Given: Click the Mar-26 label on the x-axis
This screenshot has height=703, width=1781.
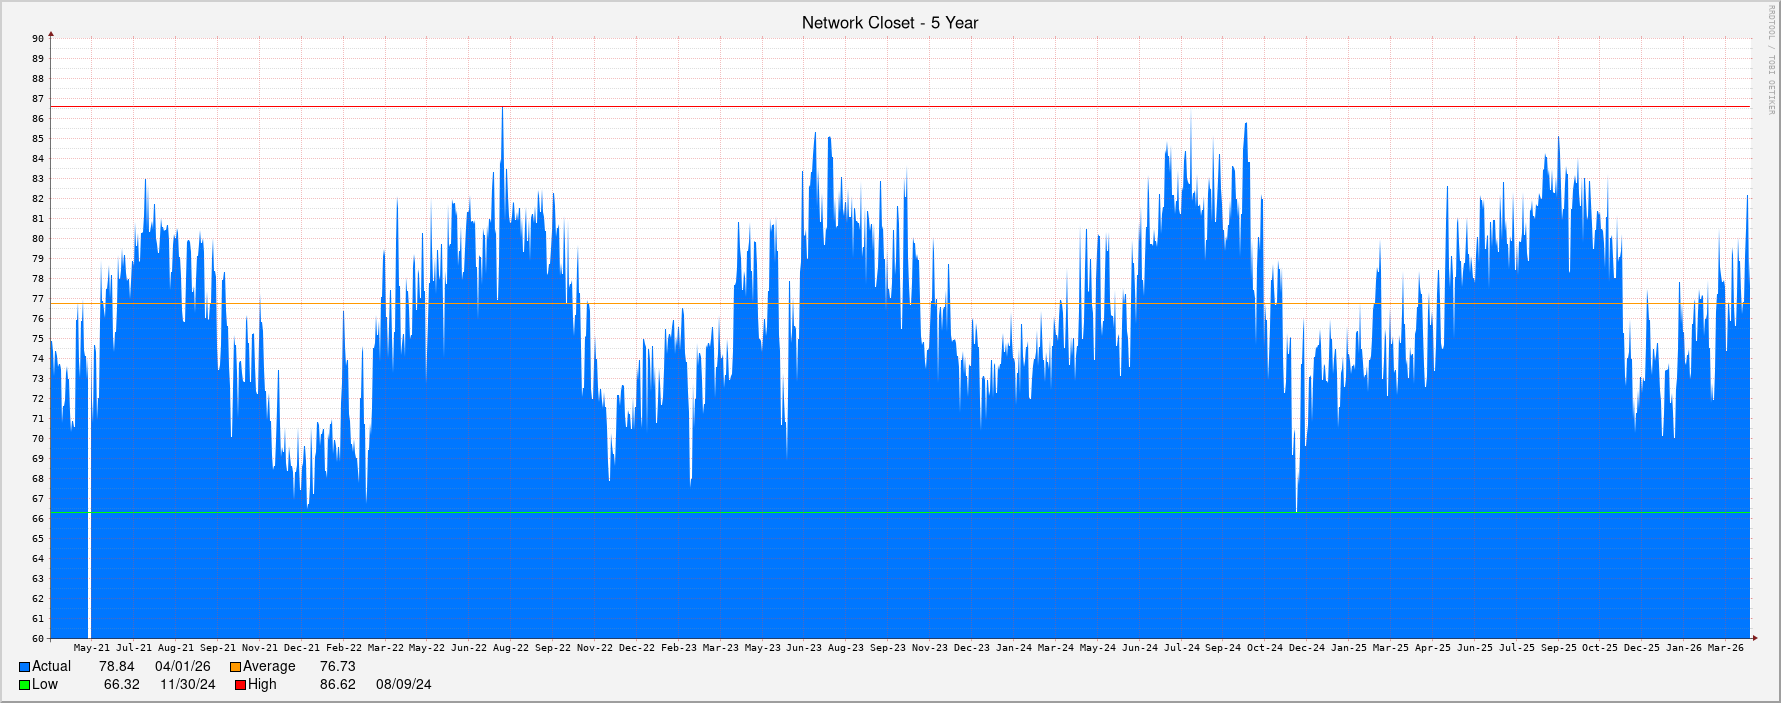Looking at the screenshot, I should point(1725,648).
